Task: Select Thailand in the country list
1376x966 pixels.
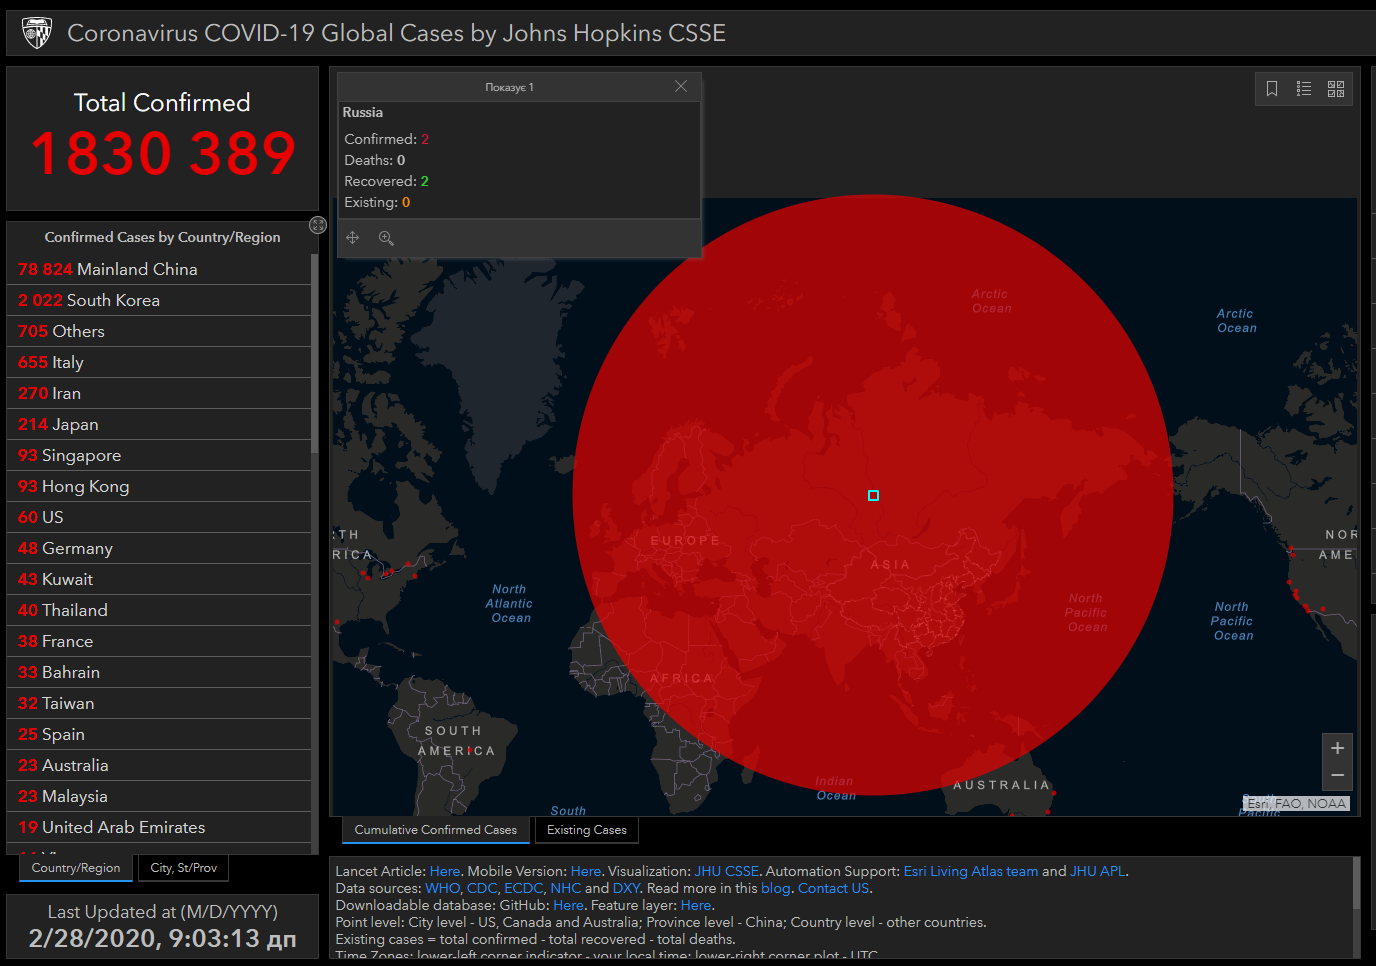Action: 160,610
